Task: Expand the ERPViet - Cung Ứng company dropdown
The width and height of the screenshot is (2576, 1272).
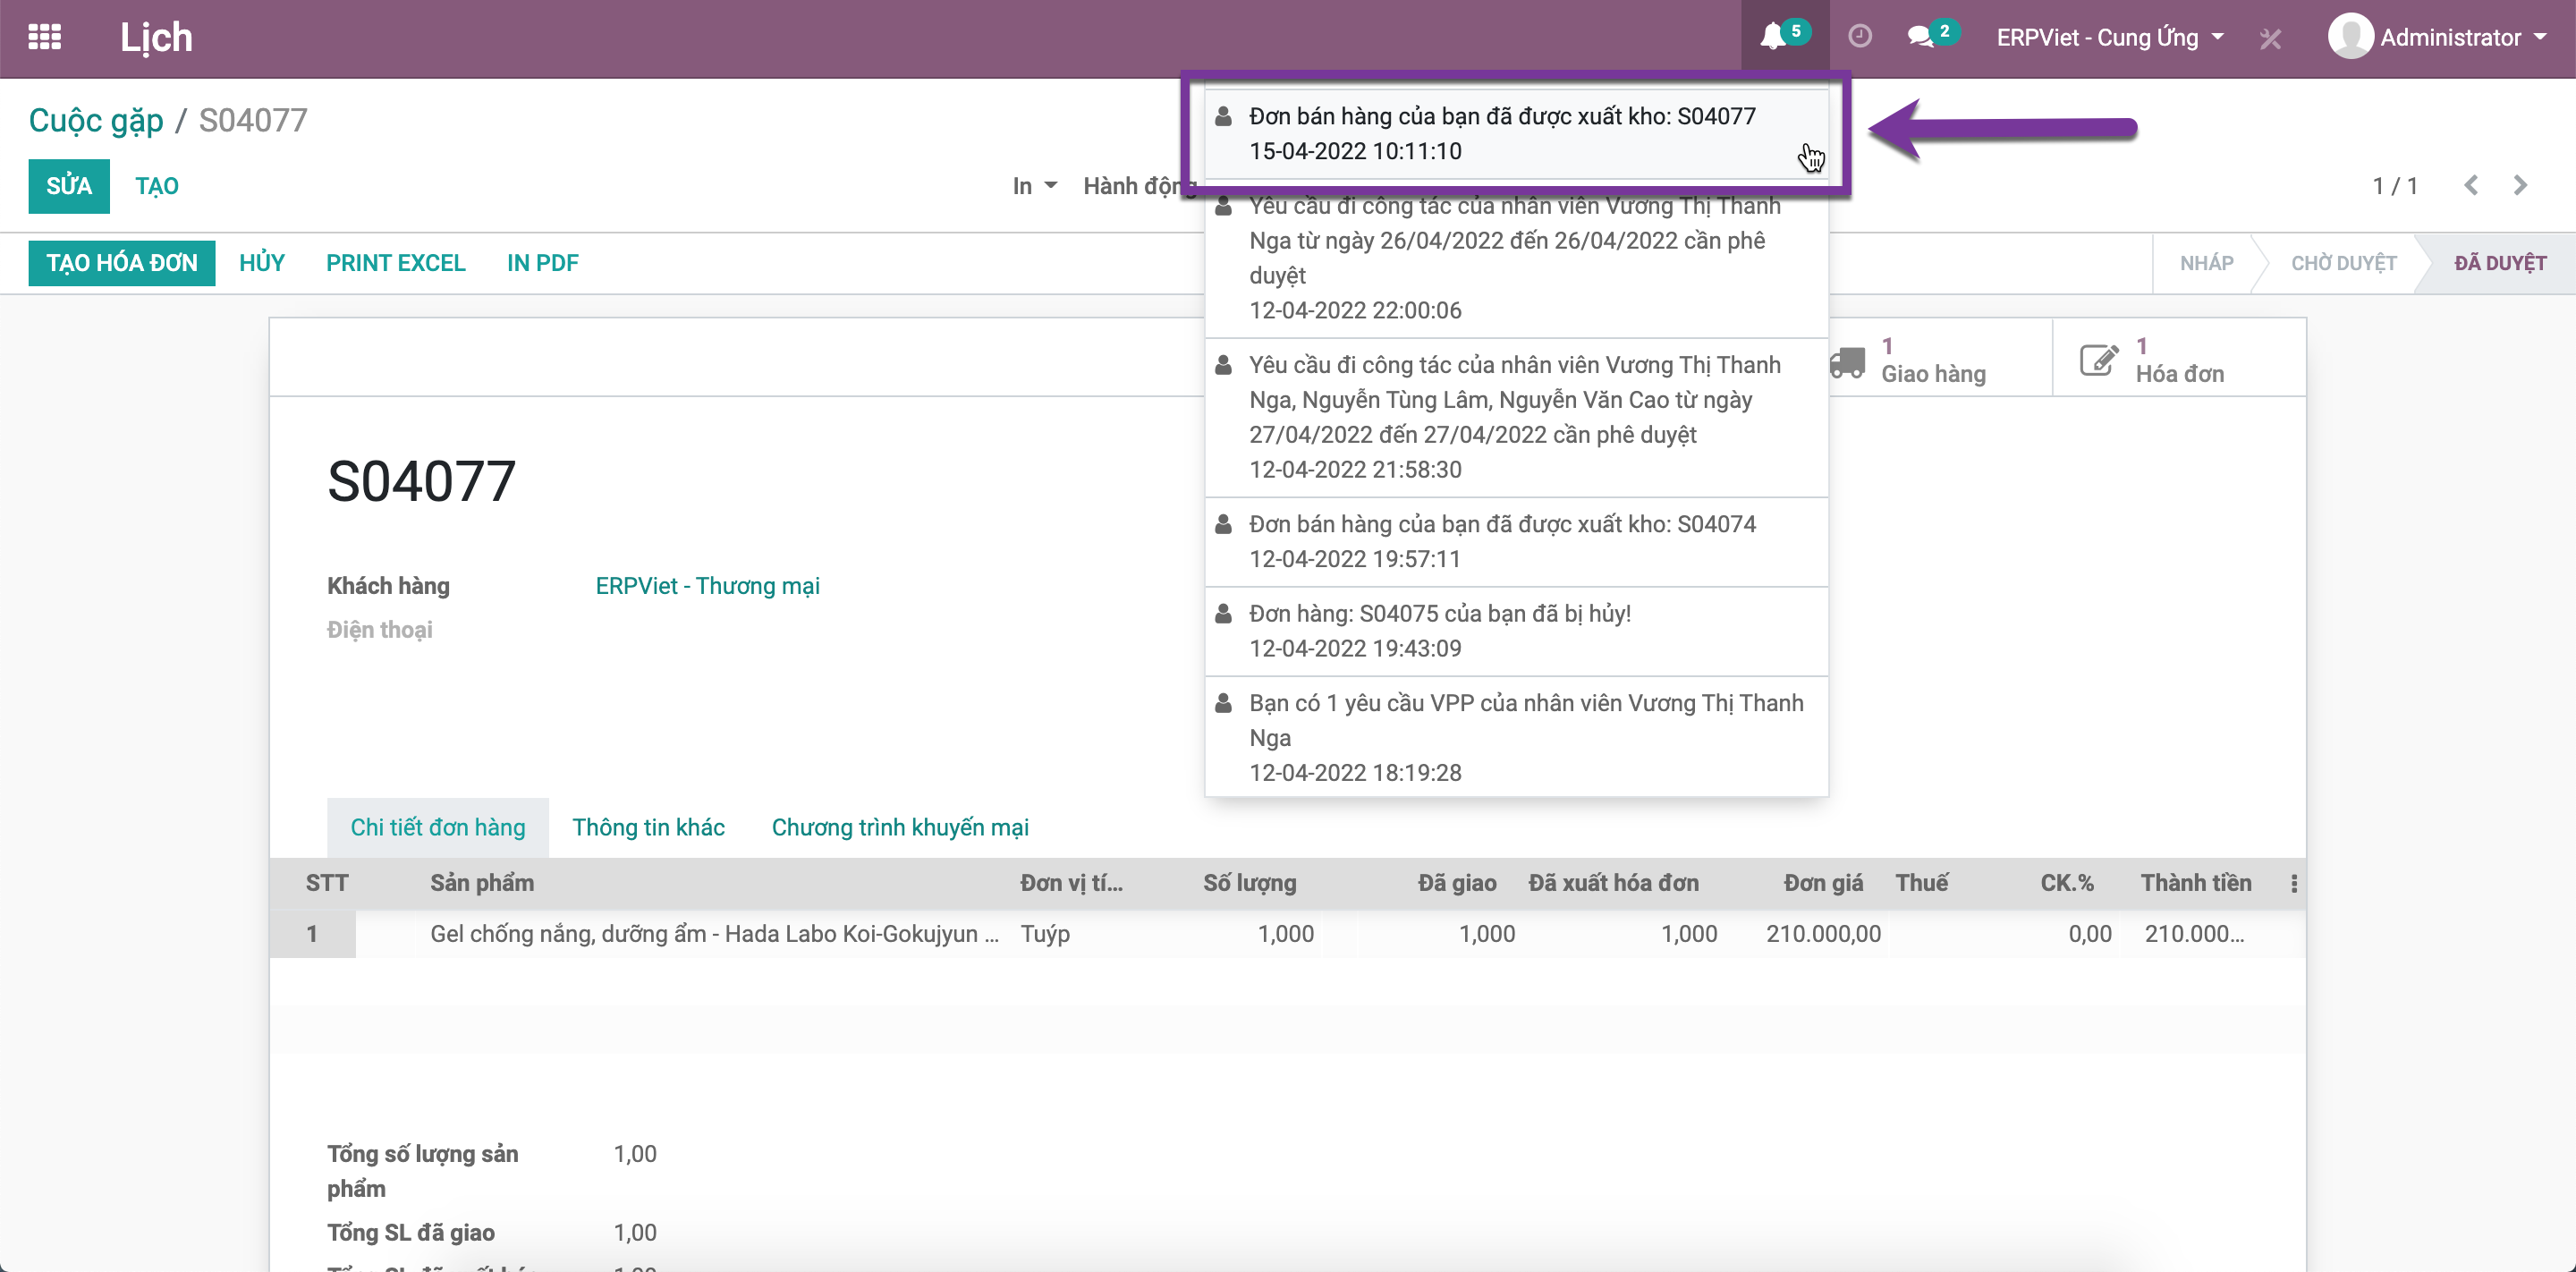Action: click(x=2110, y=38)
